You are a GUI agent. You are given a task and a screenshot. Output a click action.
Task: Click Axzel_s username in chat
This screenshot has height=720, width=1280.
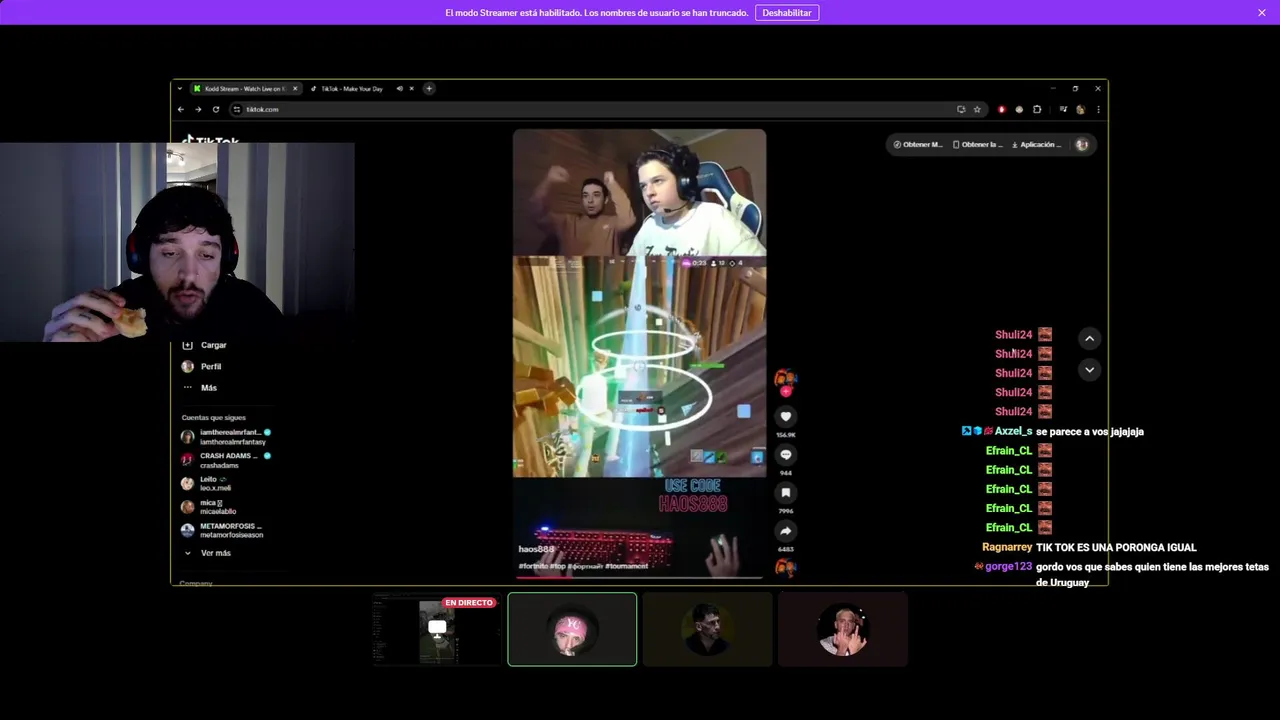(1013, 431)
